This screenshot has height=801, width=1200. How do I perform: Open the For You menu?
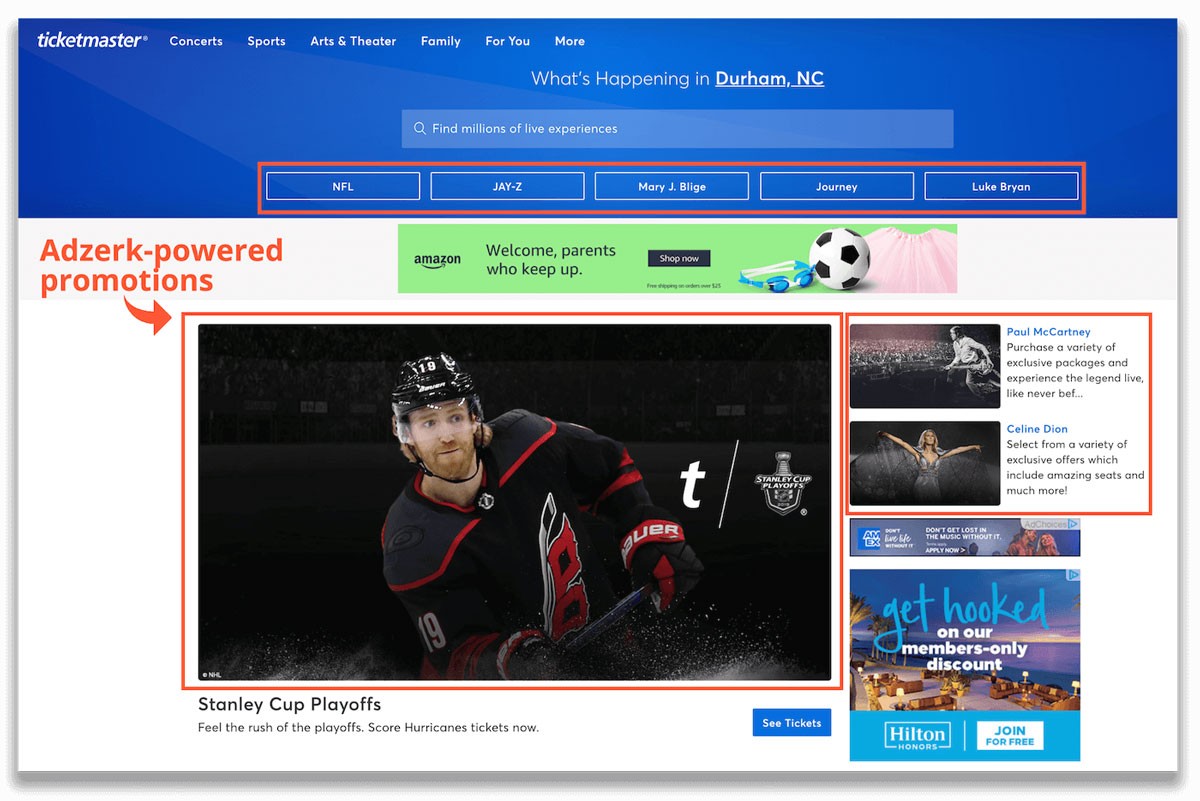(x=508, y=41)
